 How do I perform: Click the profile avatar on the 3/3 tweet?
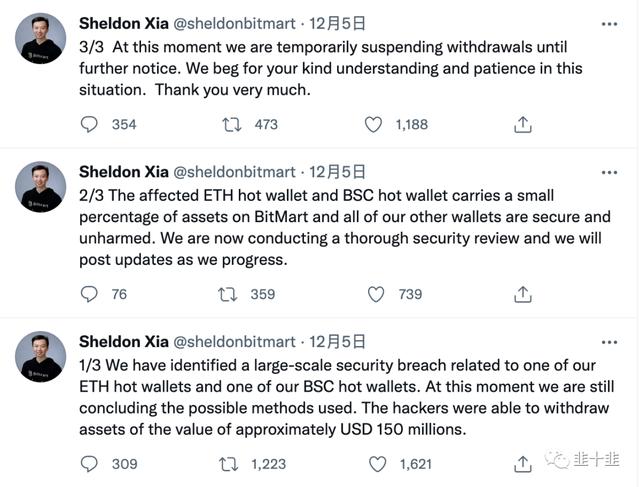click(x=40, y=38)
